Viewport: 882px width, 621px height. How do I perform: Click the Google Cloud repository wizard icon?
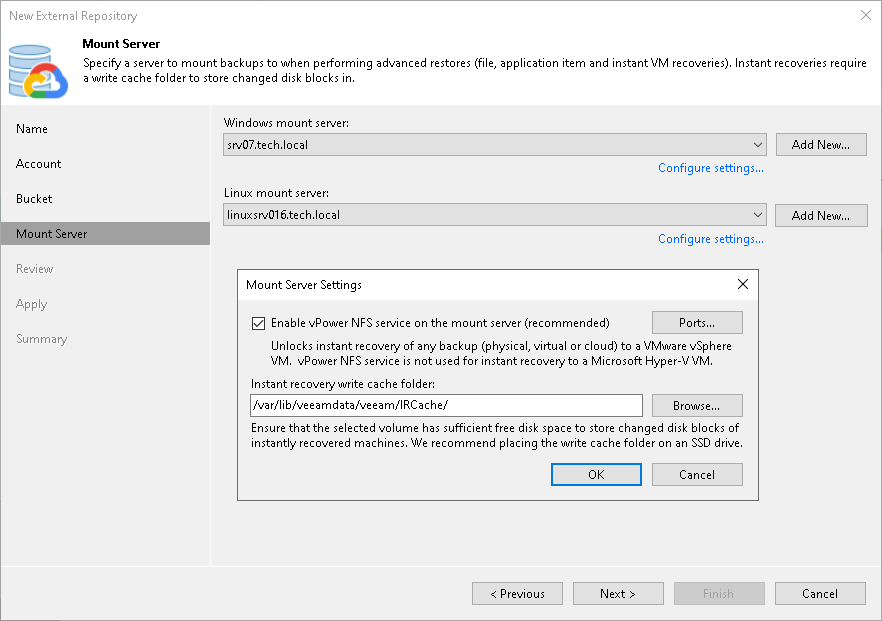pyautogui.click(x=38, y=71)
